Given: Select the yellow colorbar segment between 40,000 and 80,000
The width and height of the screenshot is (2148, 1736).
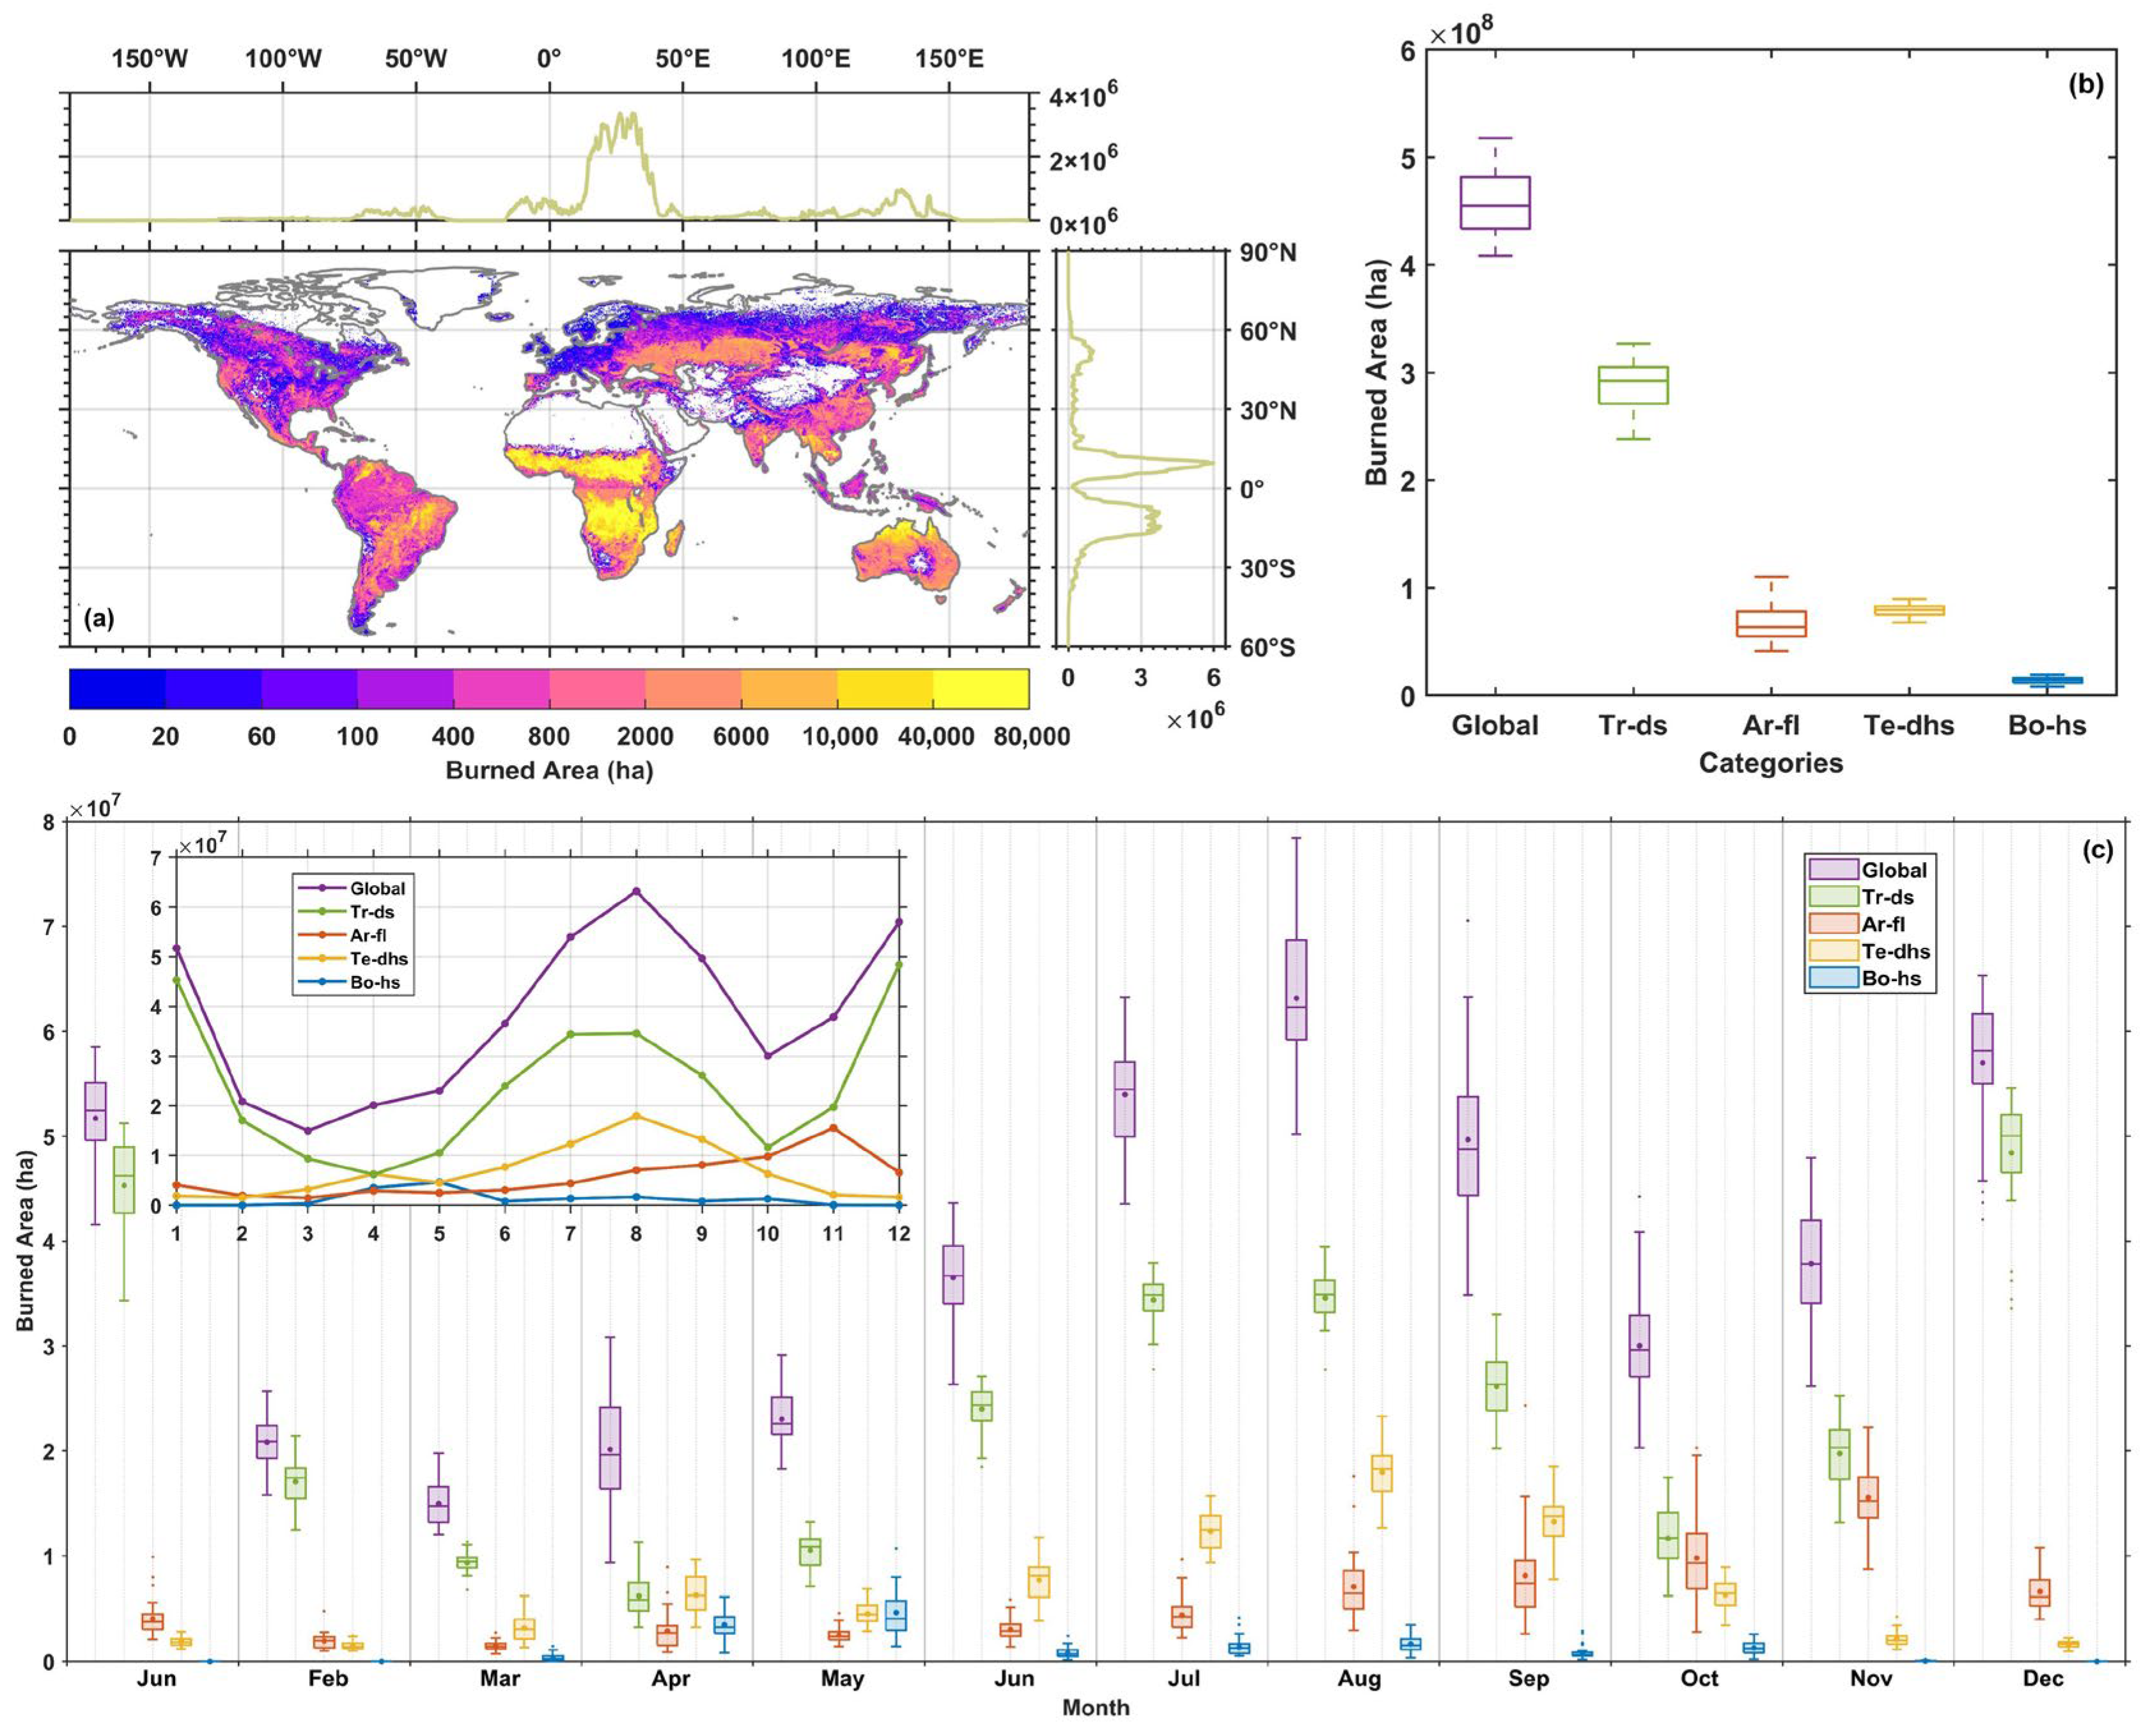Looking at the screenshot, I should pos(981,689).
